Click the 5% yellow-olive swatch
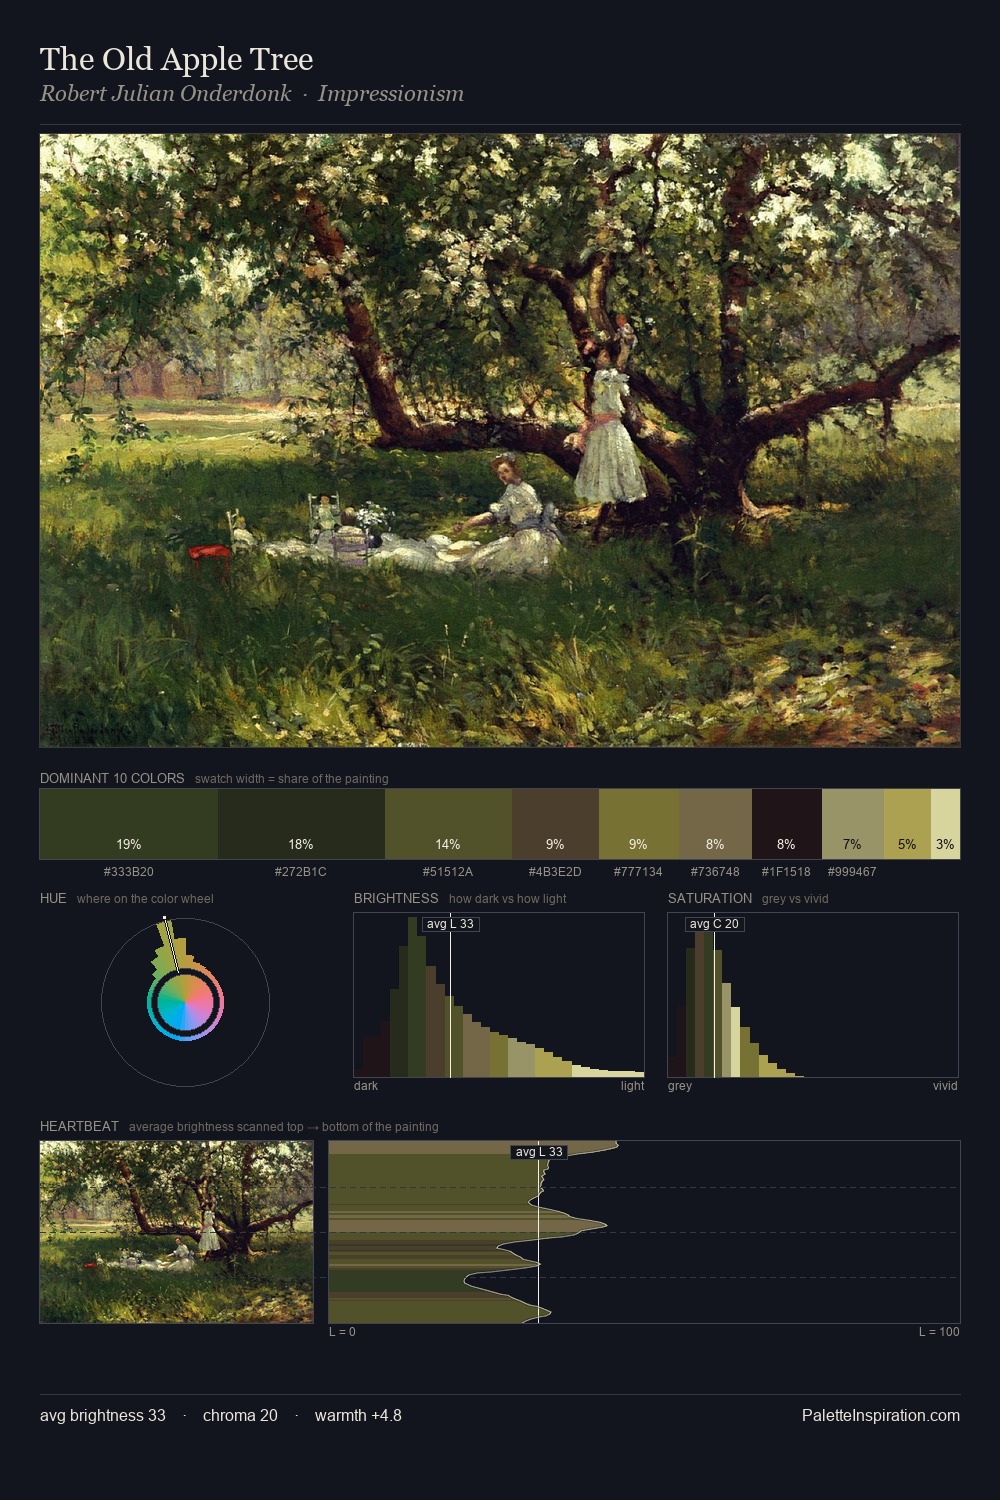Screen dimensions: 1000x1500 (x=907, y=824)
